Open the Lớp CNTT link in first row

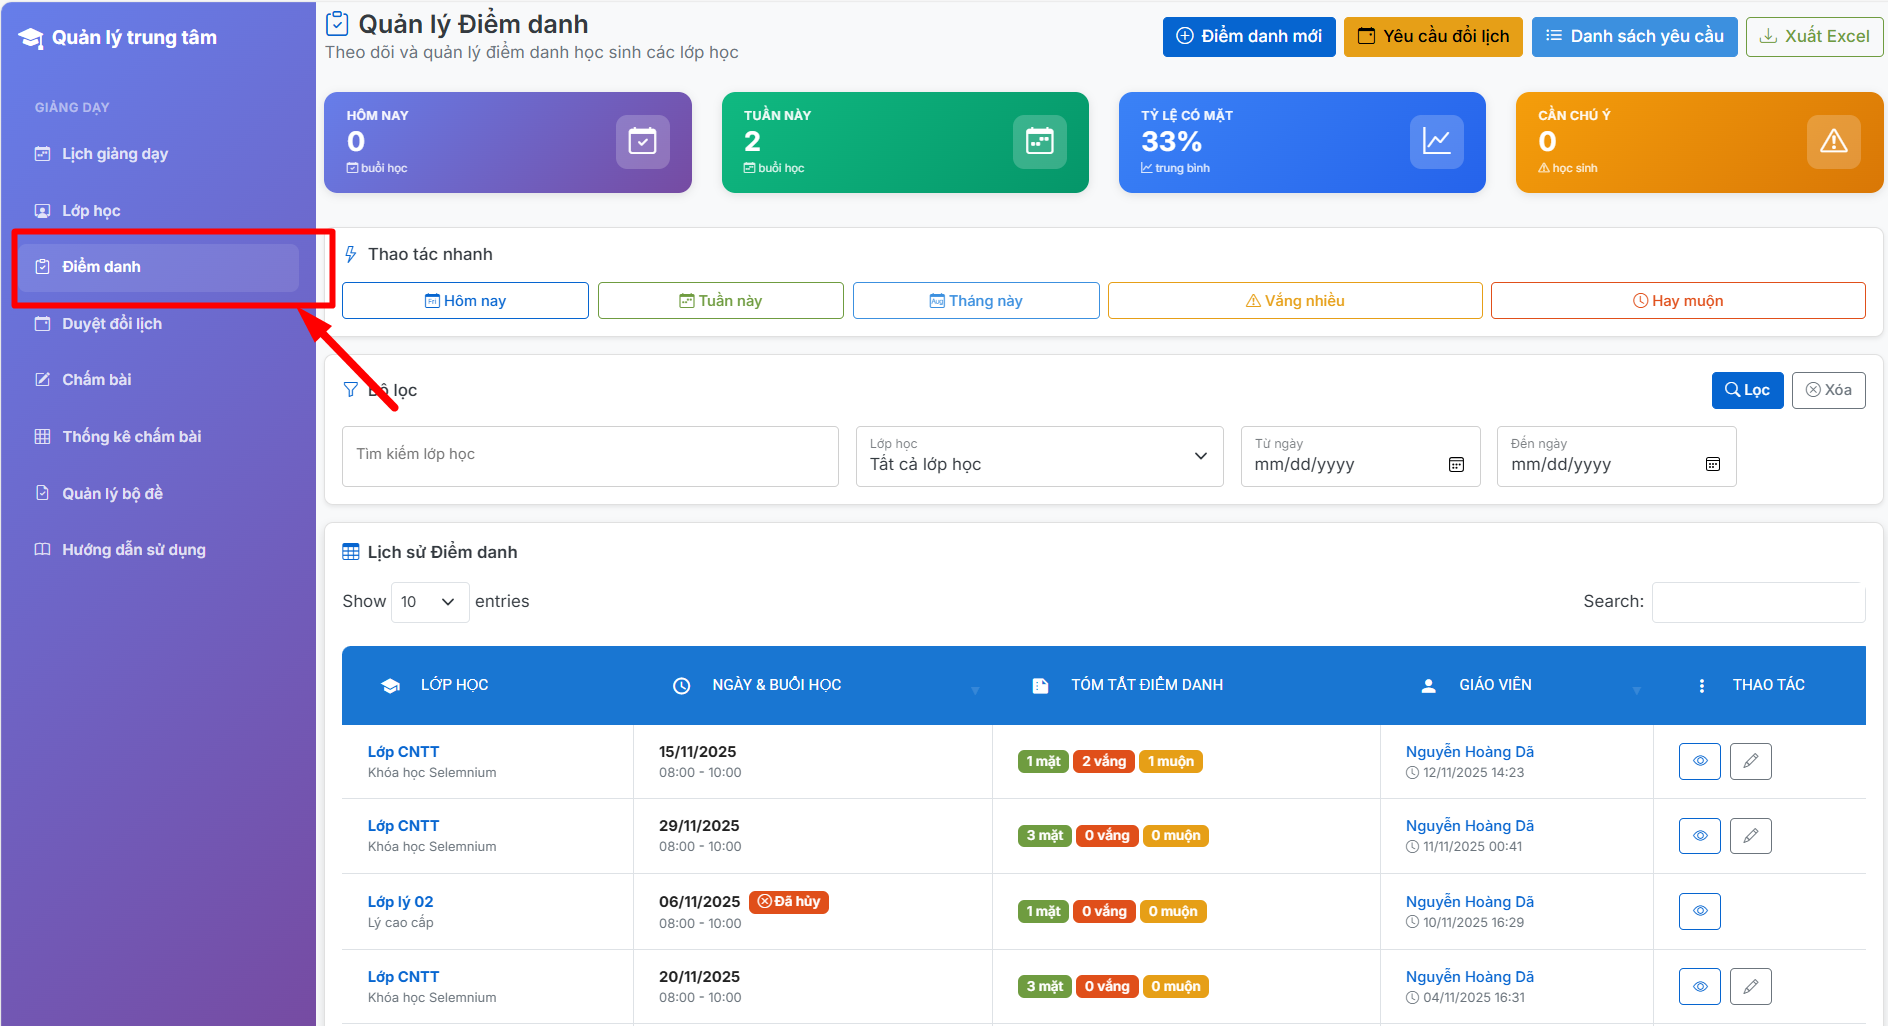tap(403, 752)
